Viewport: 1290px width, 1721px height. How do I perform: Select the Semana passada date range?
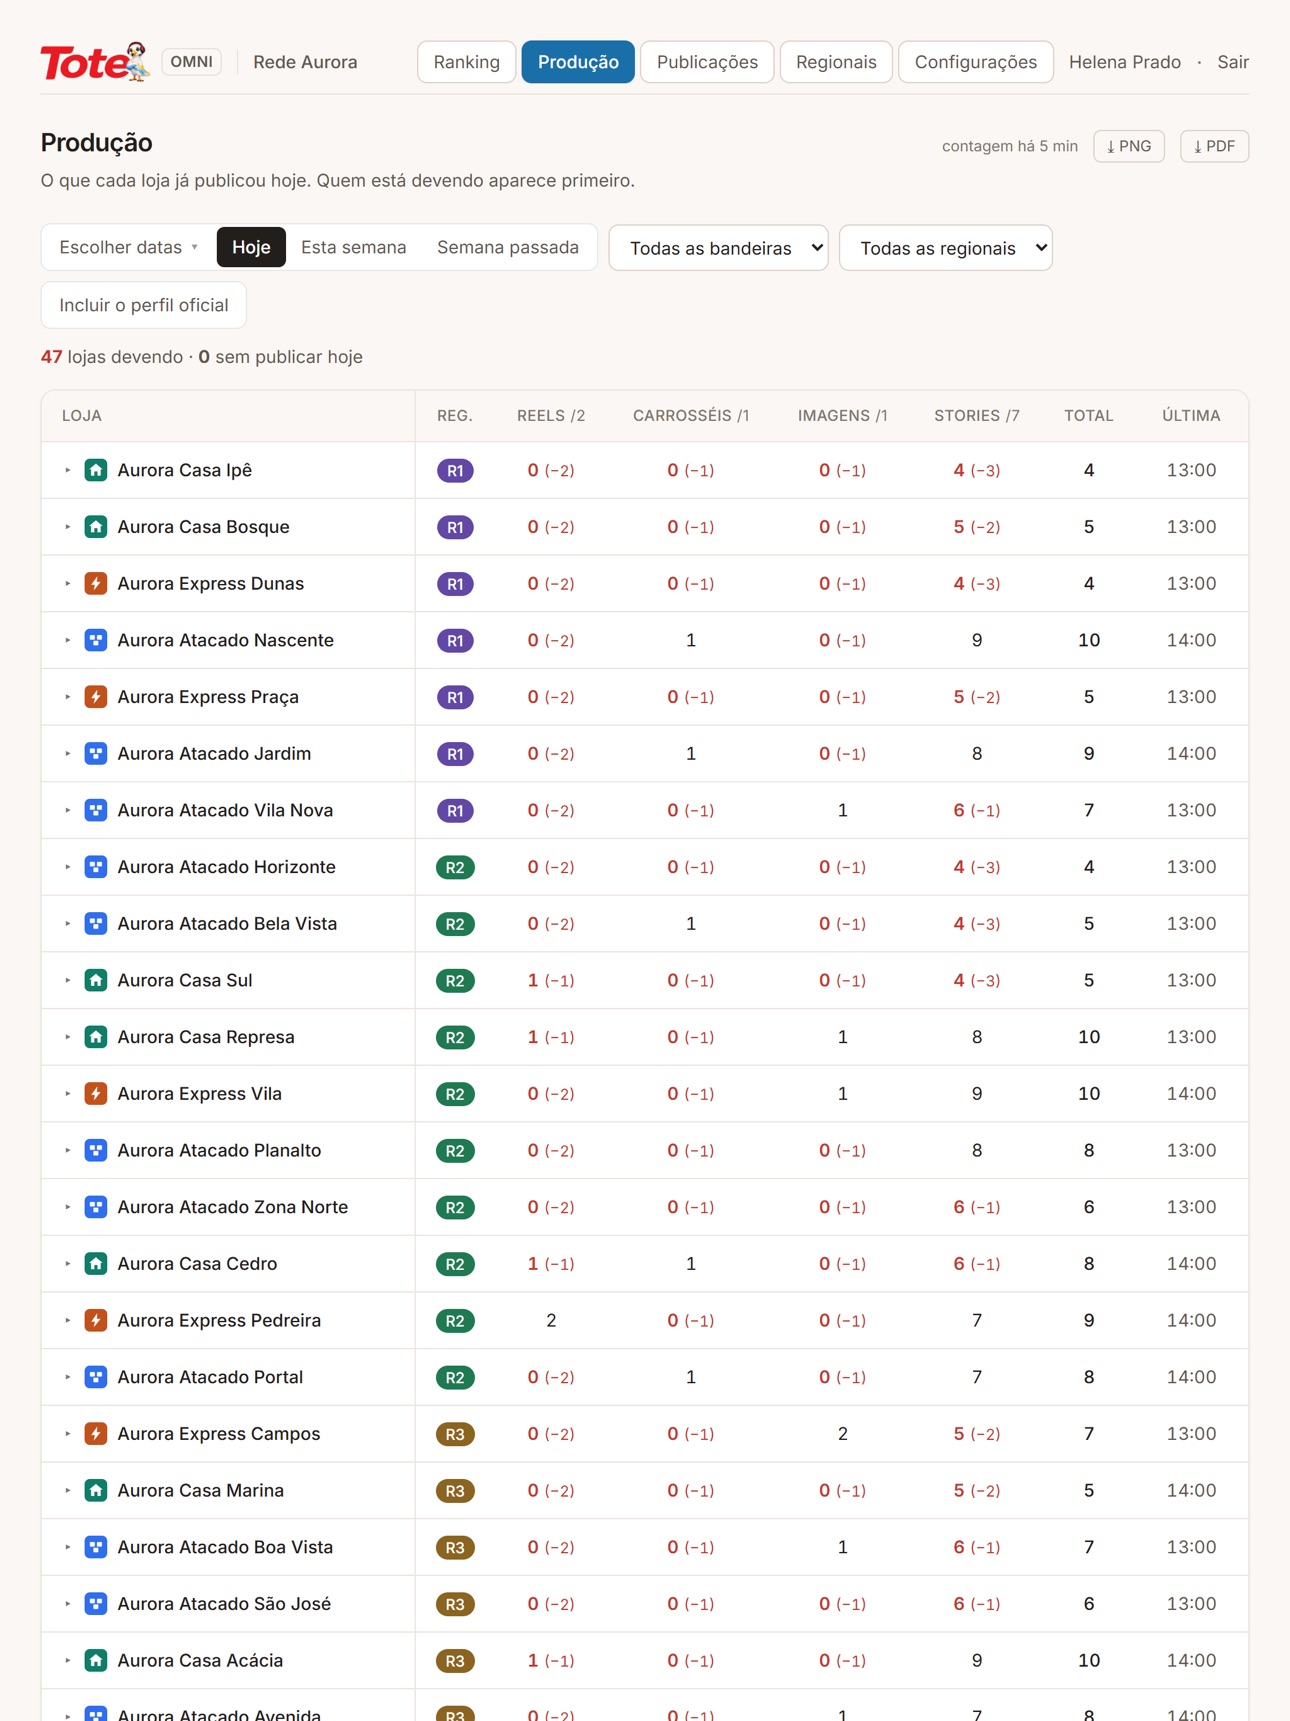508,247
